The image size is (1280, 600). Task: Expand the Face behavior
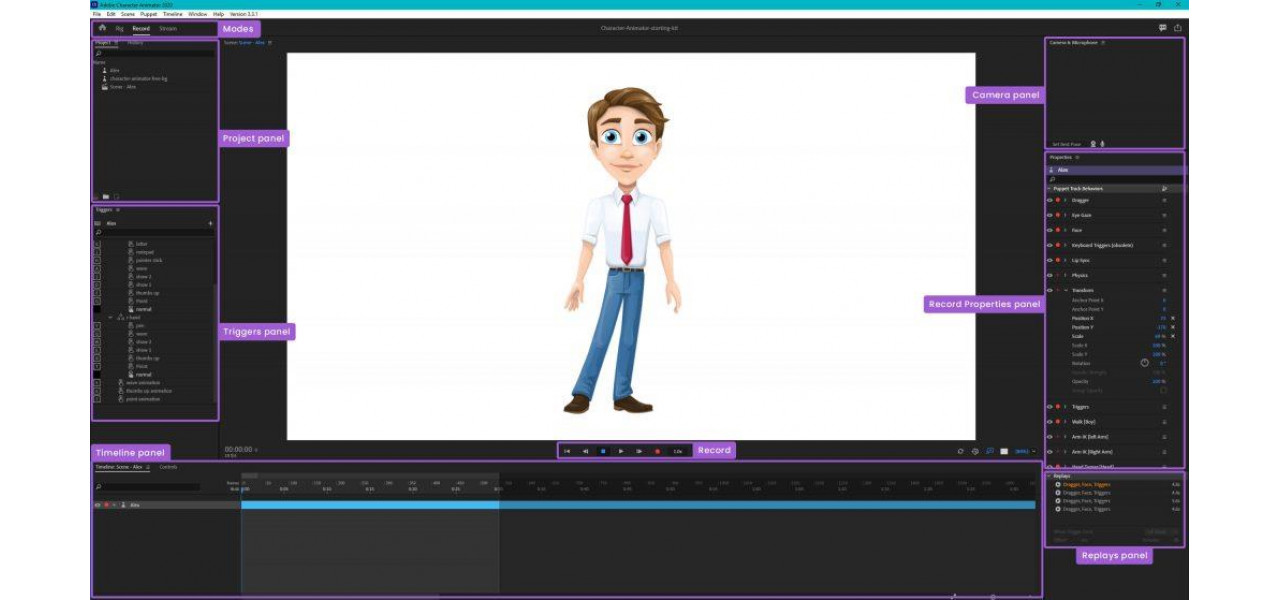[1066, 230]
